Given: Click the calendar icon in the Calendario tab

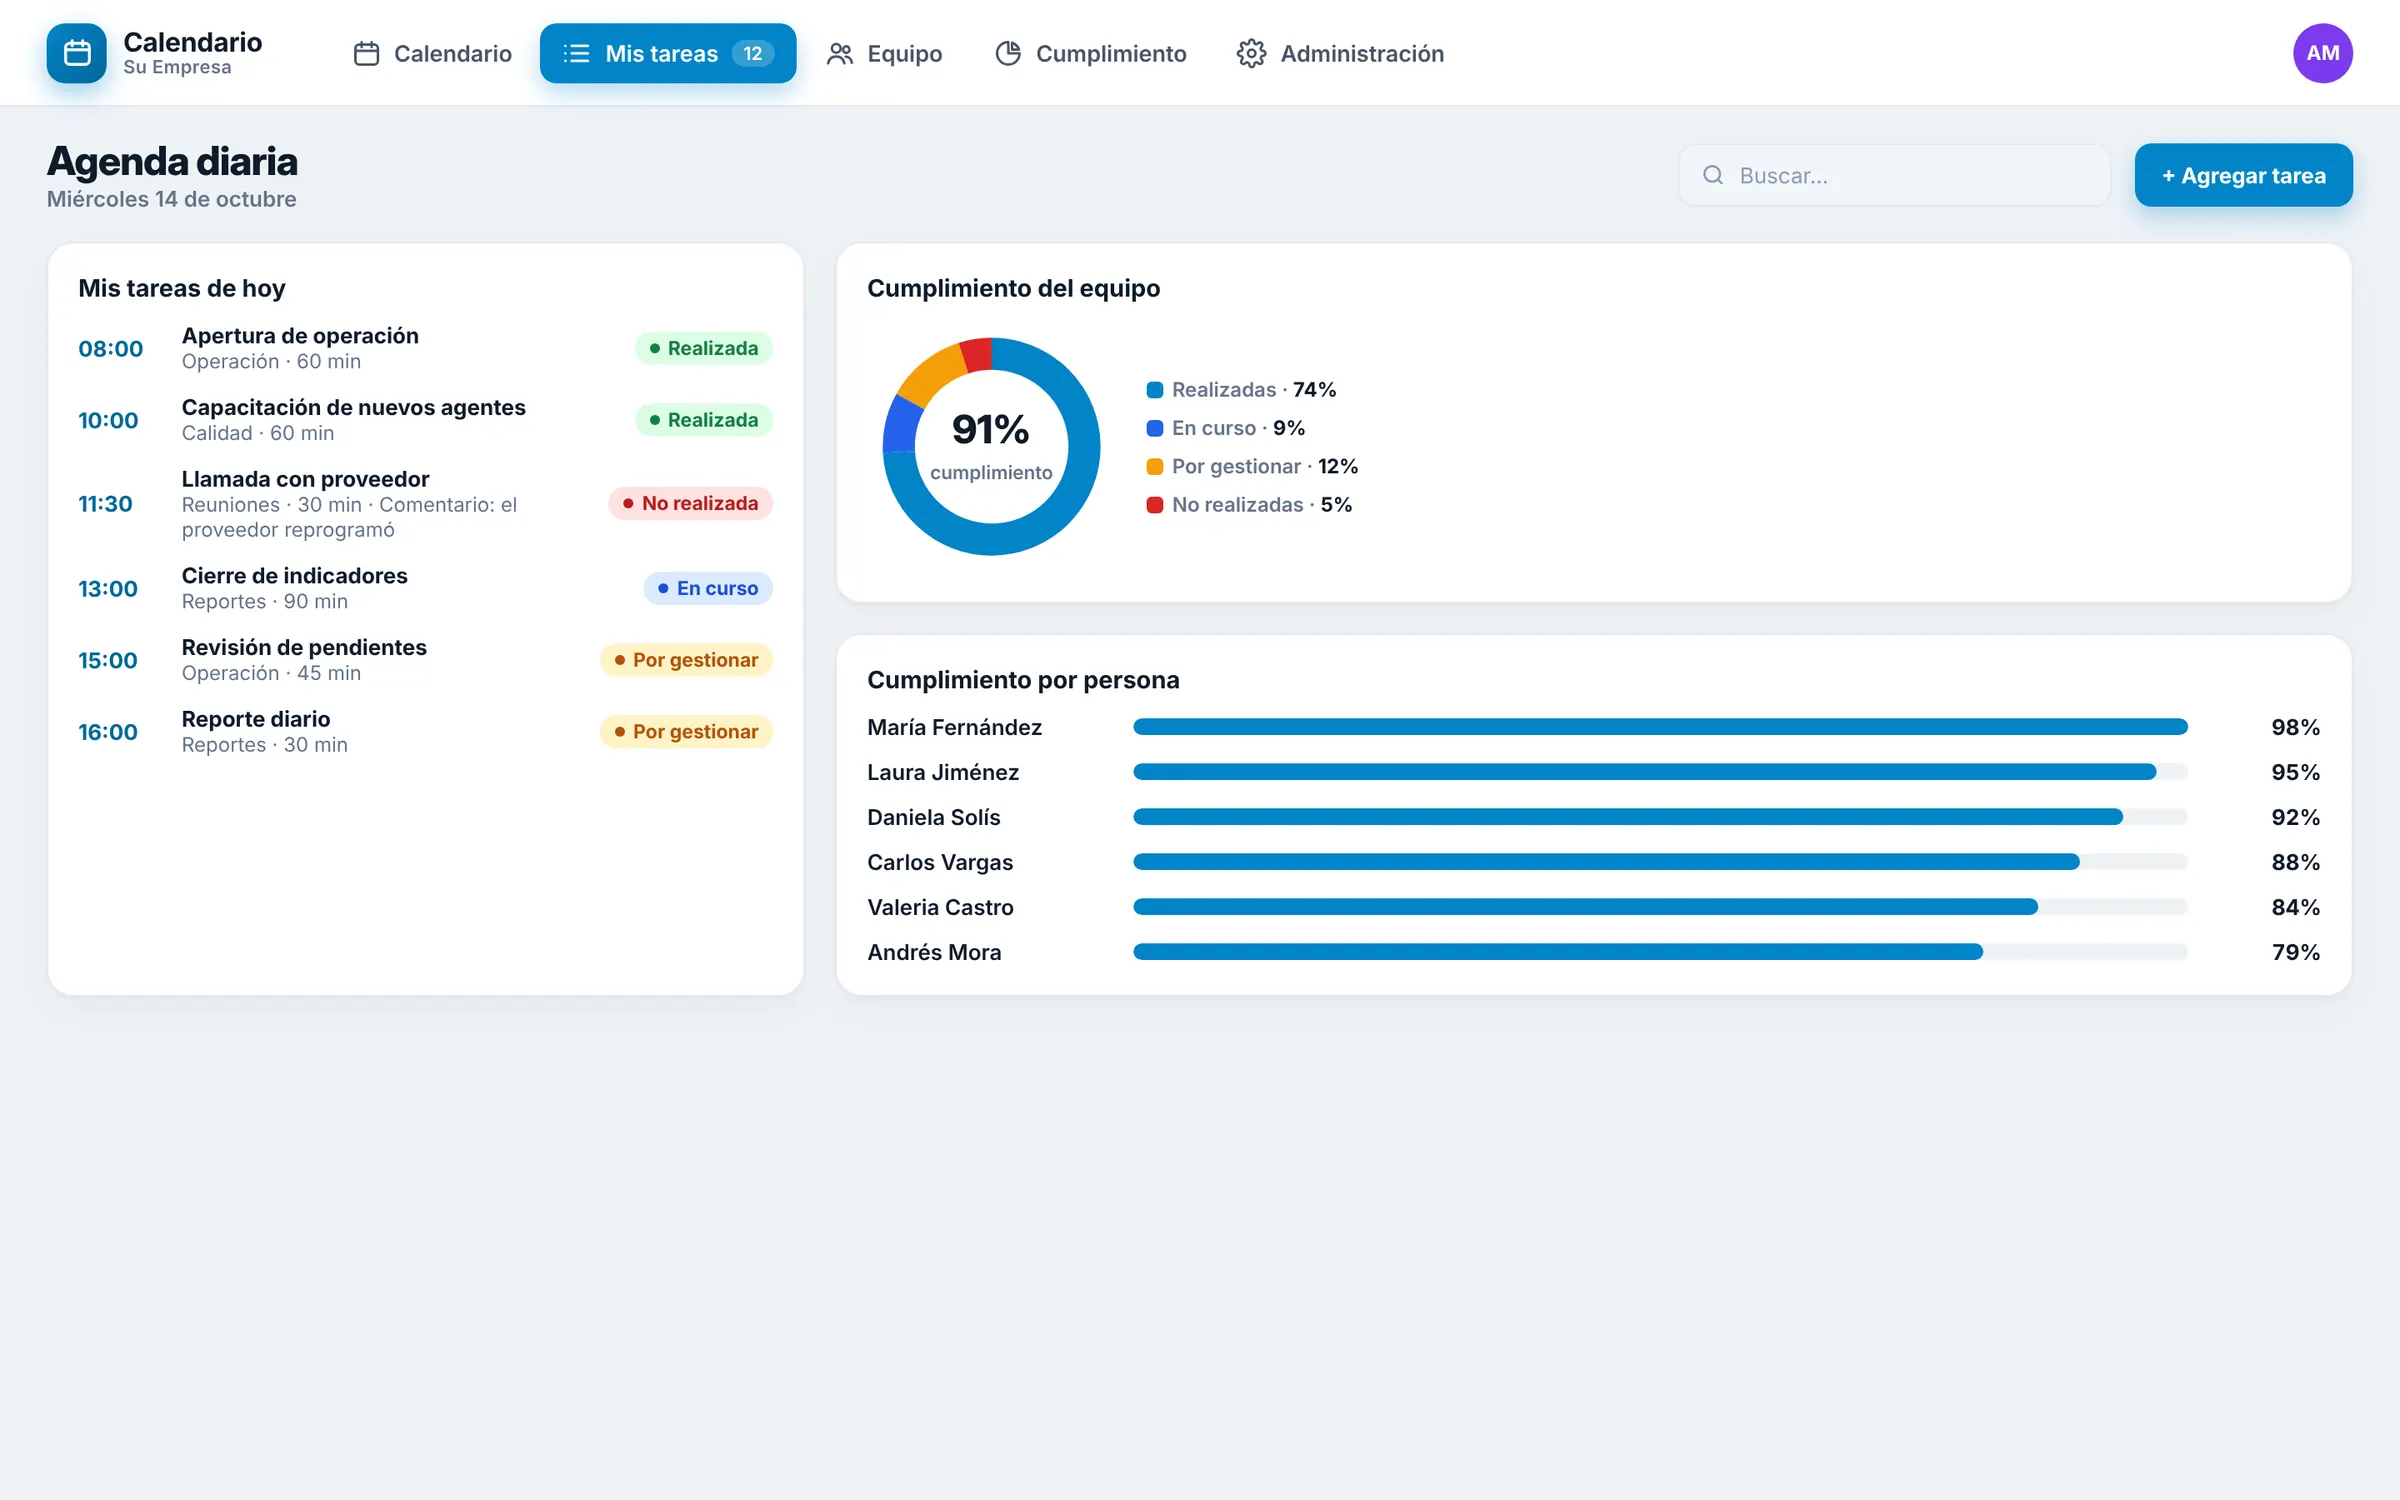Looking at the screenshot, I should [x=366, y=53].
